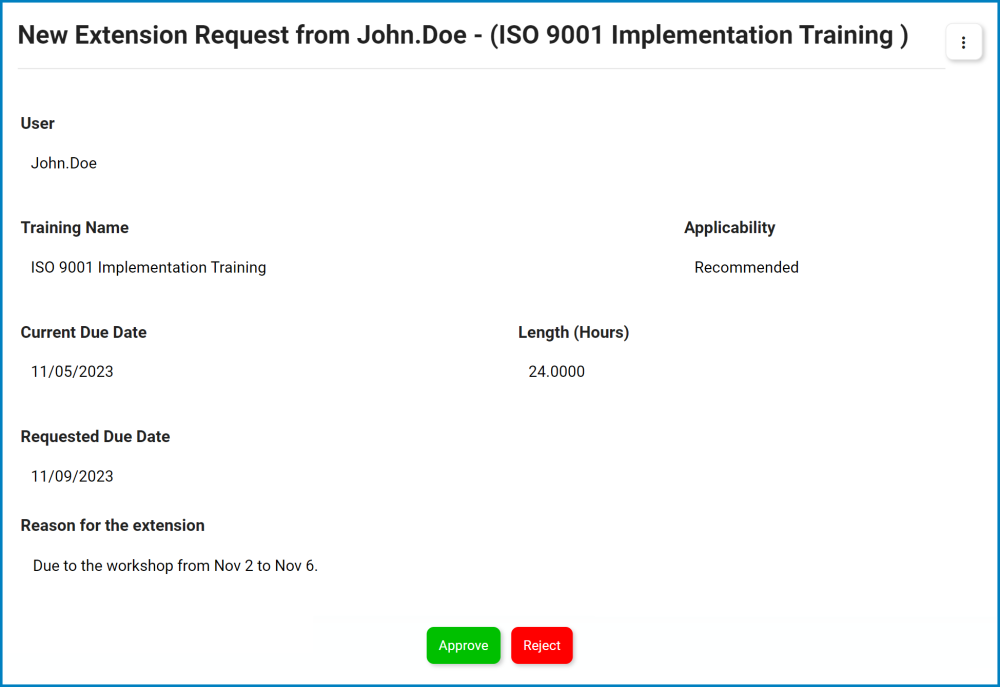Viewport: 1000px width, 687px height.
Task: Click the Length value 24.0000
Action: click(554, 371)
